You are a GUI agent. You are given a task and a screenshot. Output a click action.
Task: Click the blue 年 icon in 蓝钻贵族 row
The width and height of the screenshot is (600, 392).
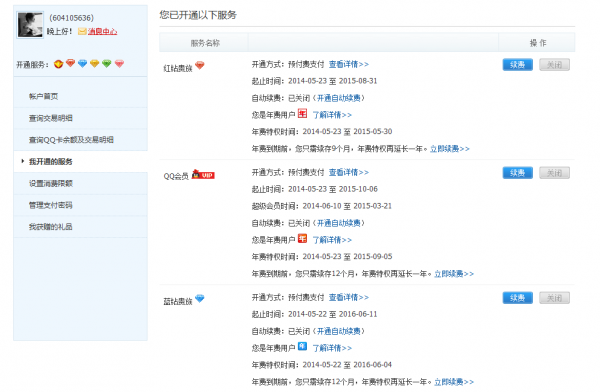[x=303, y=346]
